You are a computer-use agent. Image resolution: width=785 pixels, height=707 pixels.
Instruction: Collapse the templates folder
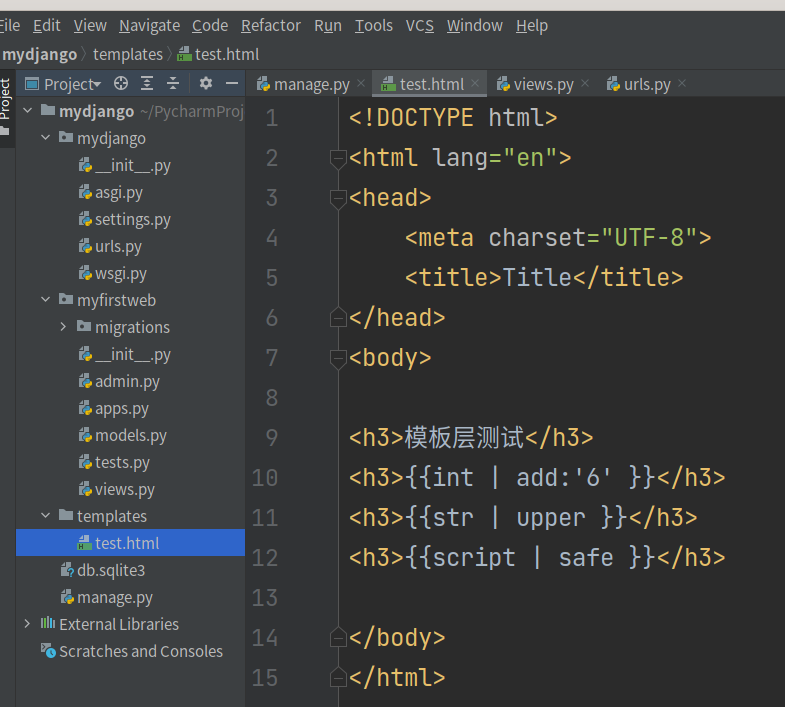(x=46, y=516)
